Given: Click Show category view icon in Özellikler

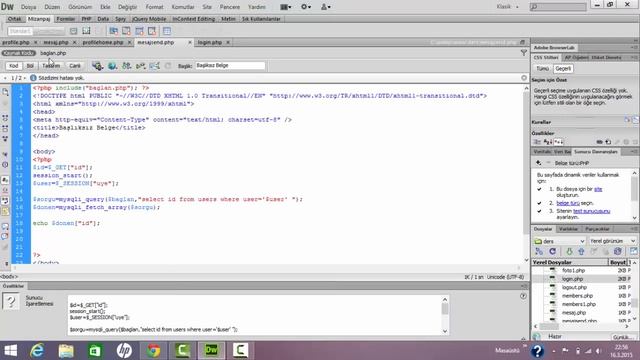Looking at the screenshot, I should (x=537, y=142).
